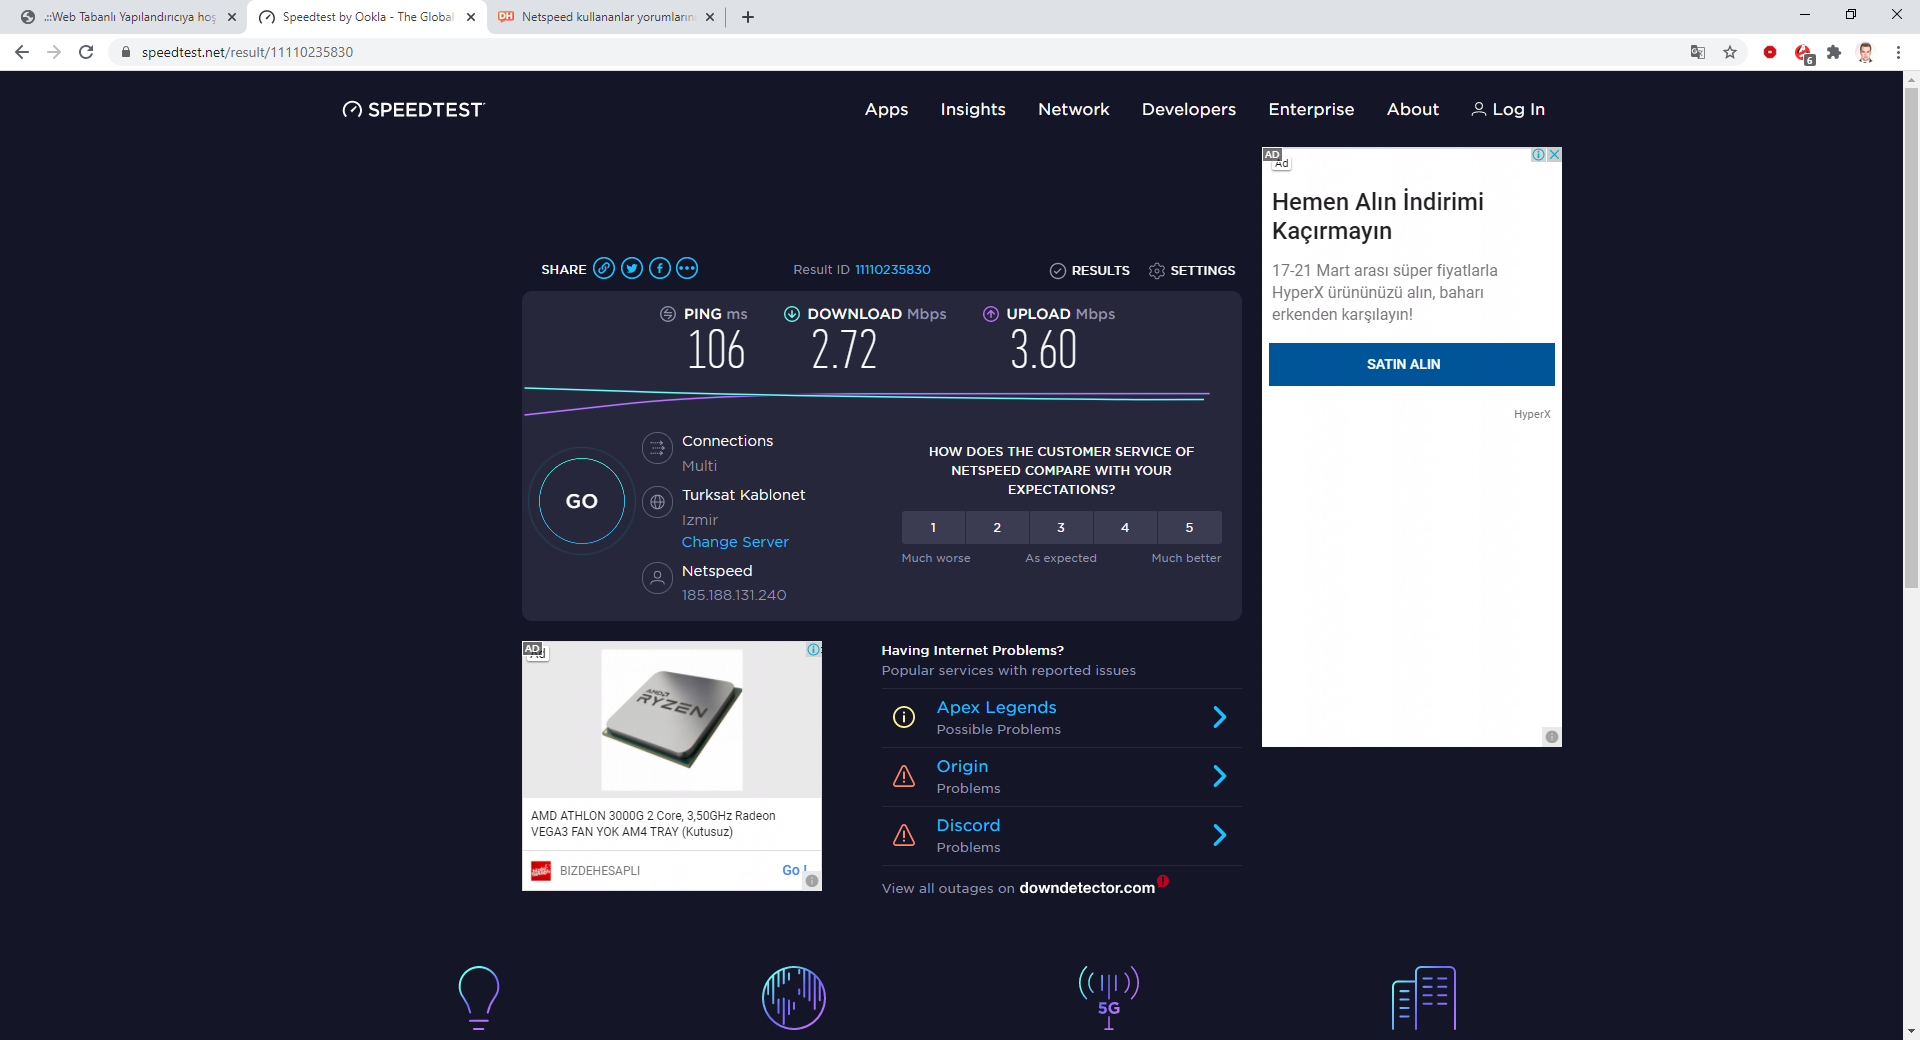The width and height of the screenshot is (1920, 1040).
Task: Click the vertical page scrollbar
Action: pos(1911,338)
